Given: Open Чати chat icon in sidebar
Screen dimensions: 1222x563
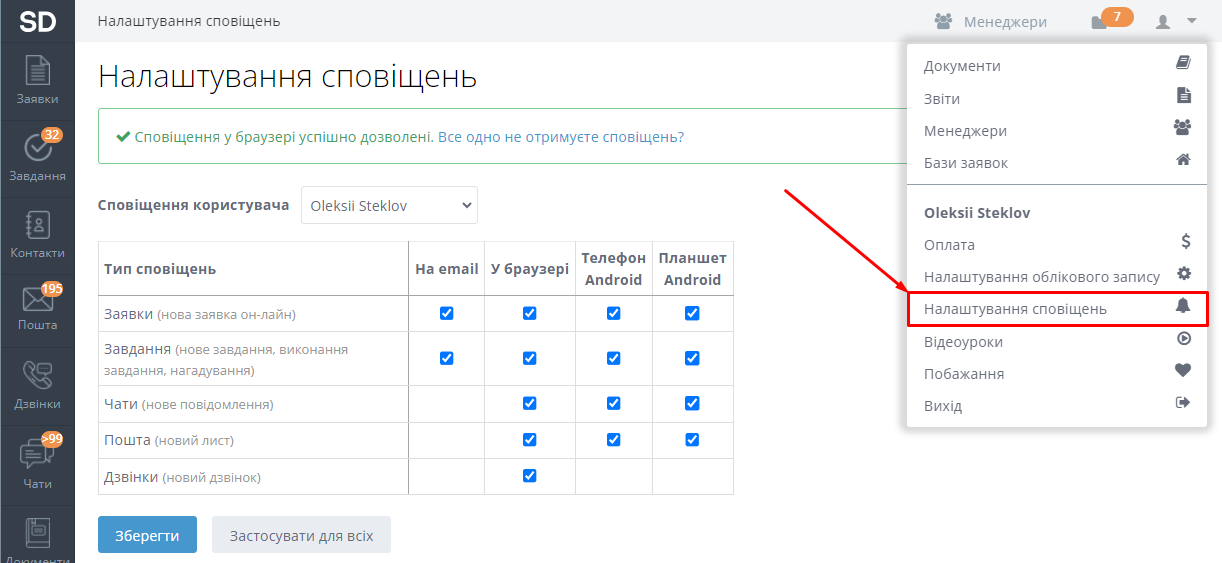Looking at the screenshot, I should pos(37,463).
